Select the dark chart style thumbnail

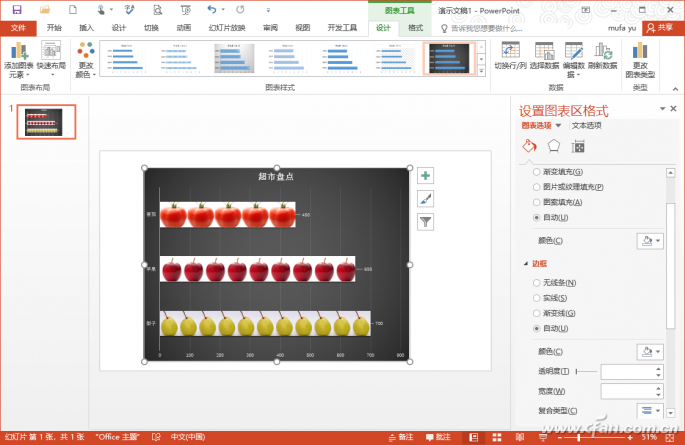pyautogui.click(x=449, y=59)
